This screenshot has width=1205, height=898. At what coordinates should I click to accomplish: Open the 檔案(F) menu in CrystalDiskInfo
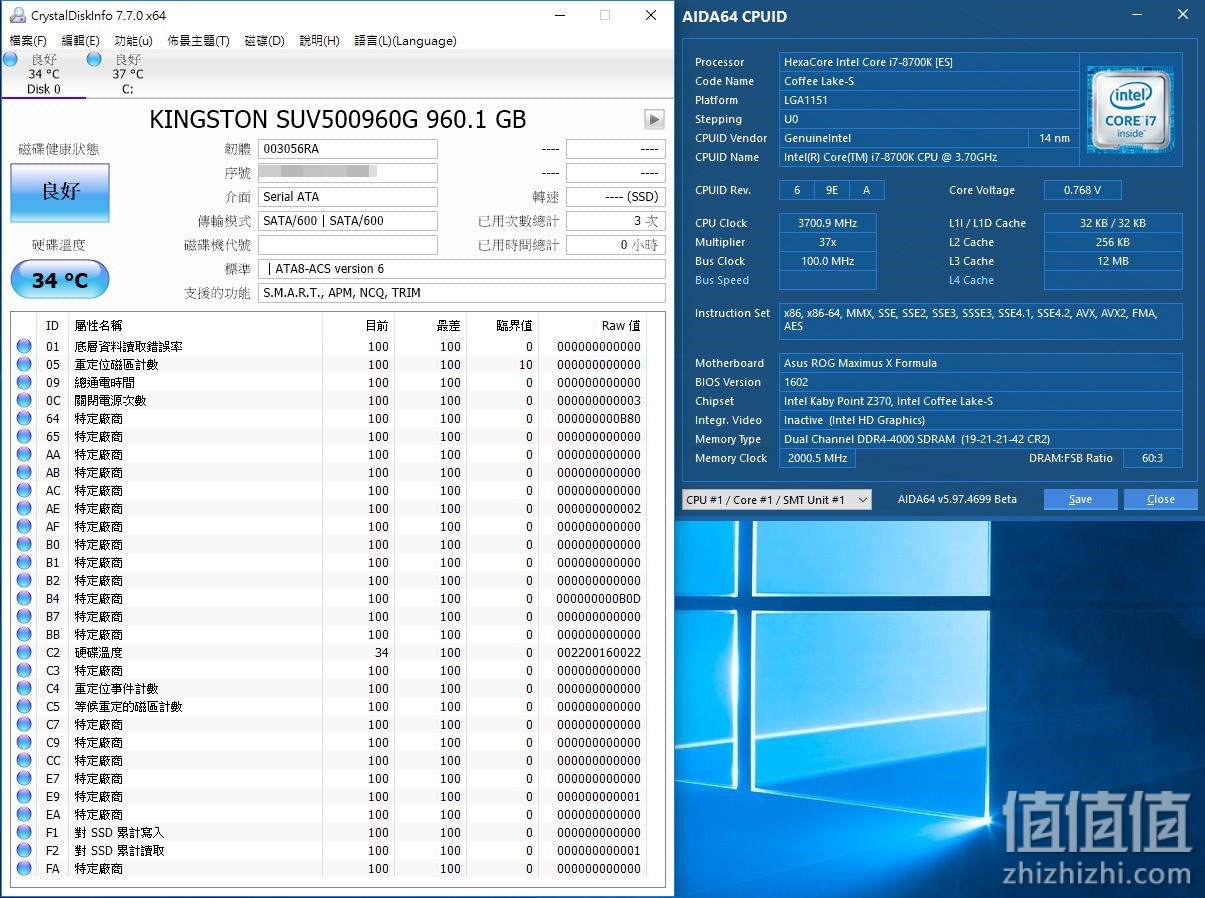coord(28,41)
